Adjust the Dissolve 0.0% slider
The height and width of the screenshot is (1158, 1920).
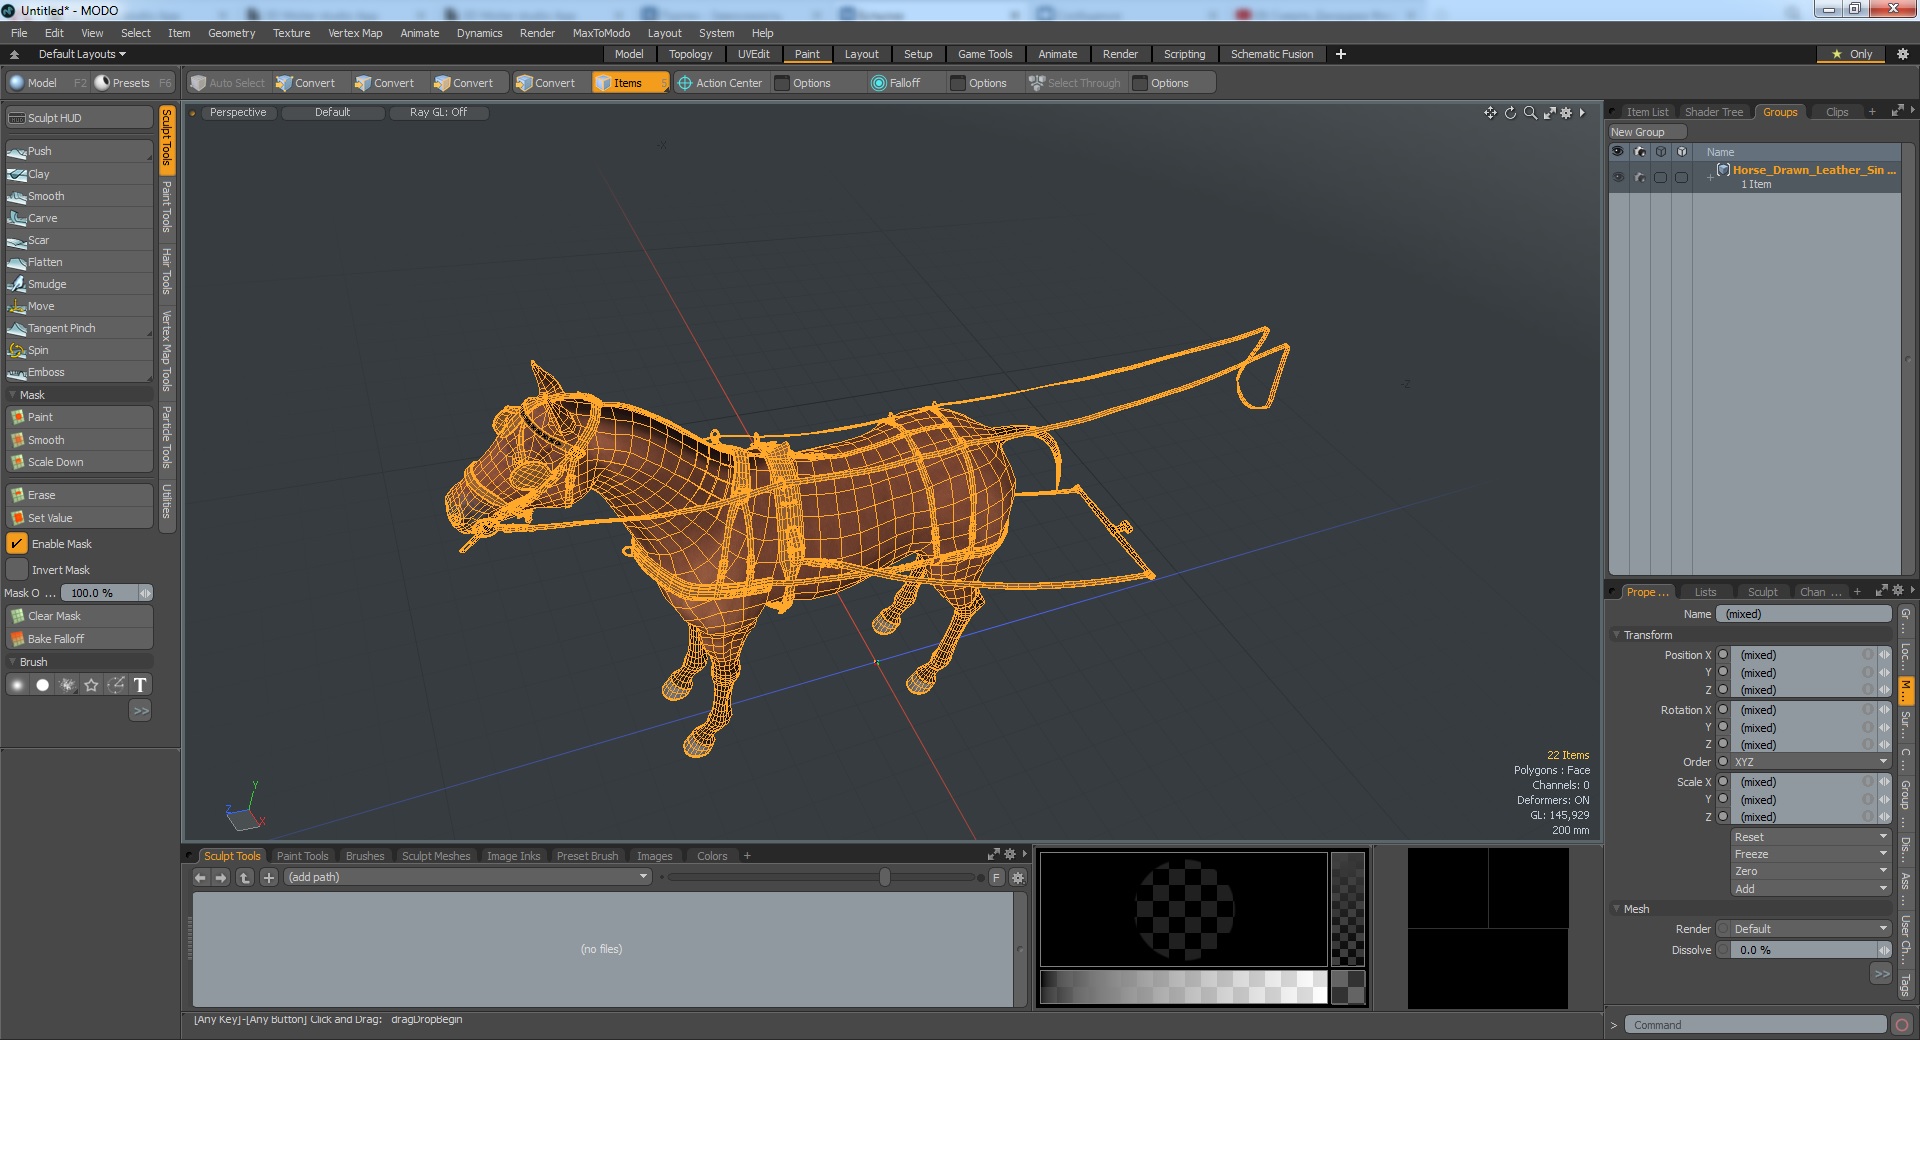coord(1811,950)
